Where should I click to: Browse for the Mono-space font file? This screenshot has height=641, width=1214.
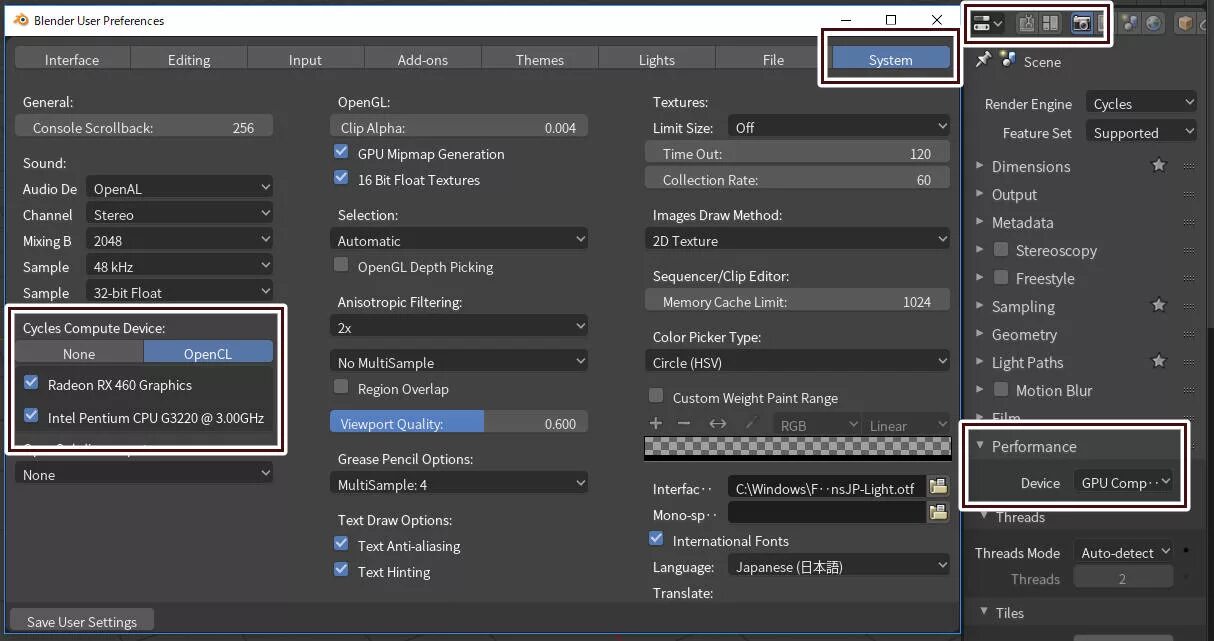click(938, 513)
